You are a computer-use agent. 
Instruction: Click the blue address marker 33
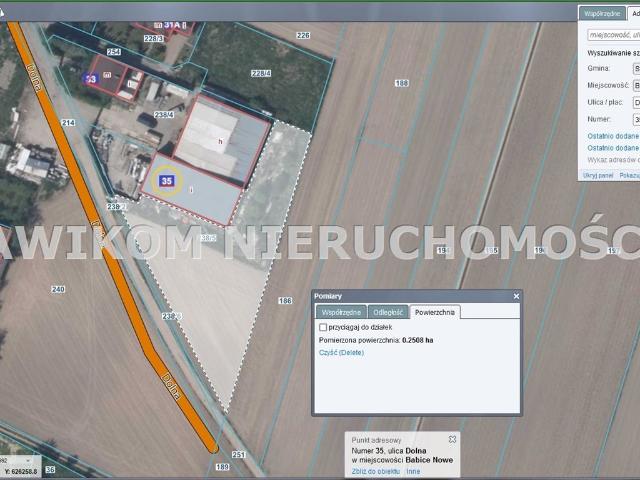[91, 79]
